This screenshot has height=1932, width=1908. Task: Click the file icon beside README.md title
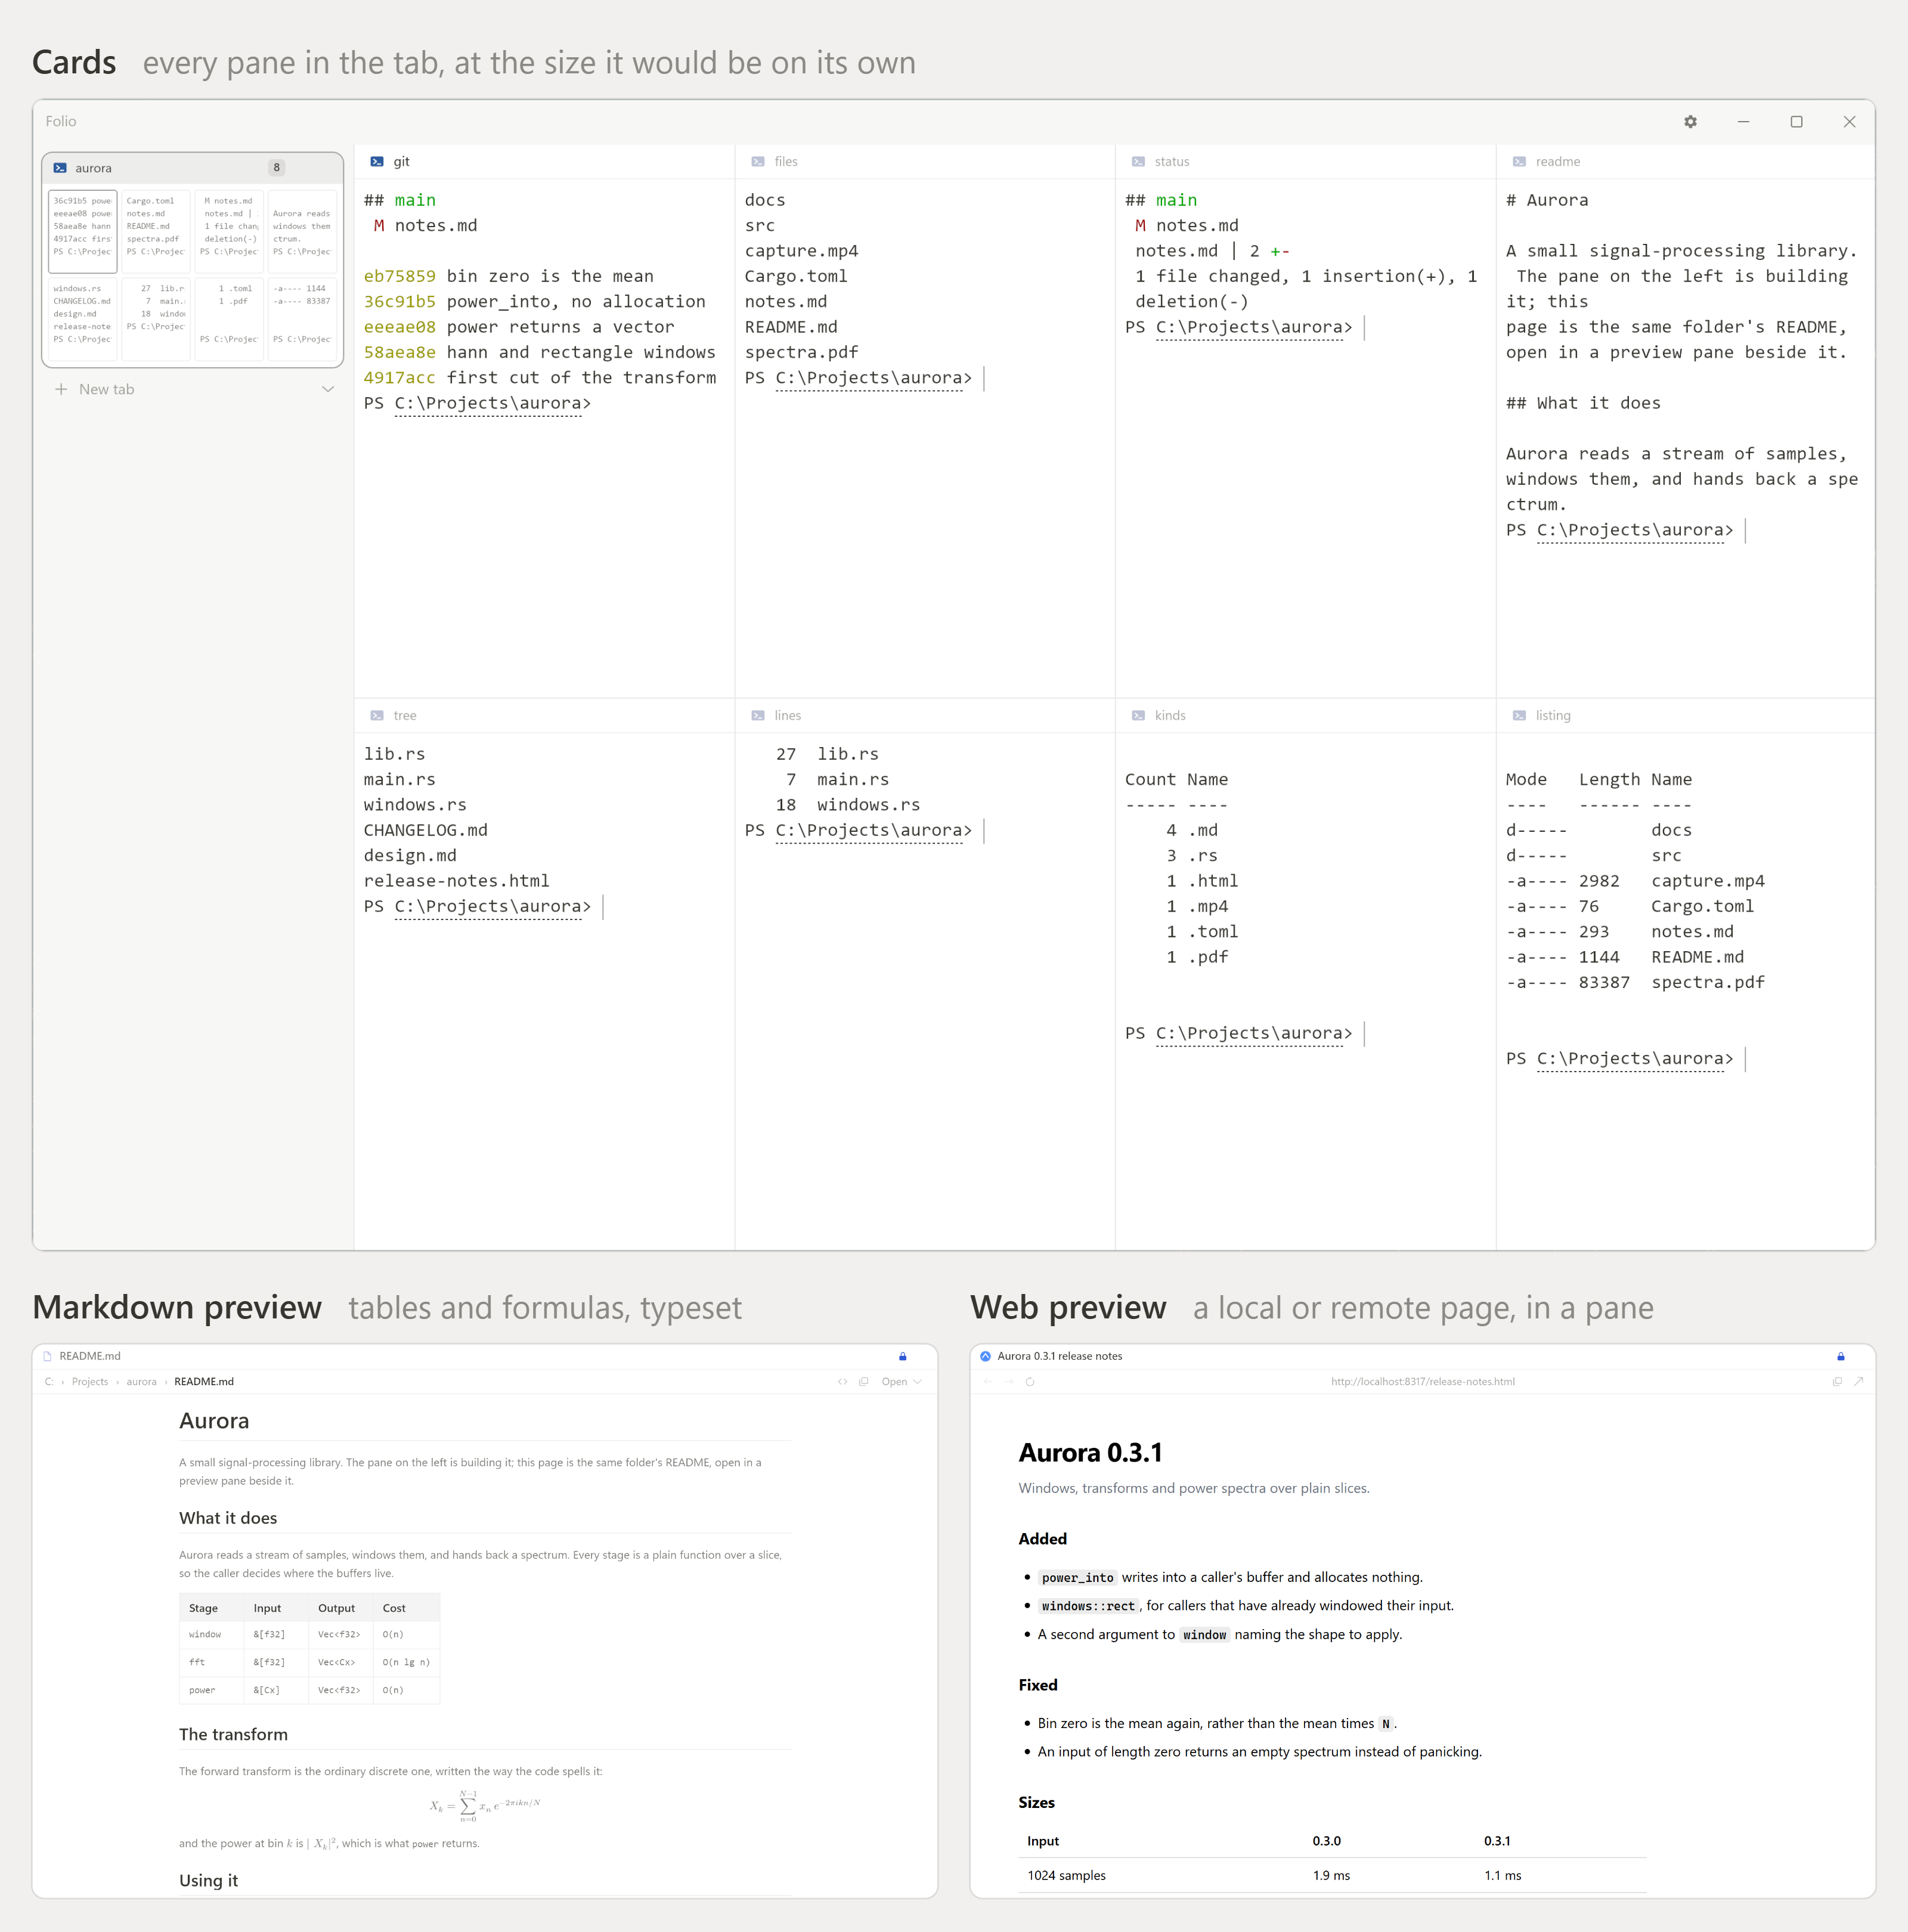47,1356
